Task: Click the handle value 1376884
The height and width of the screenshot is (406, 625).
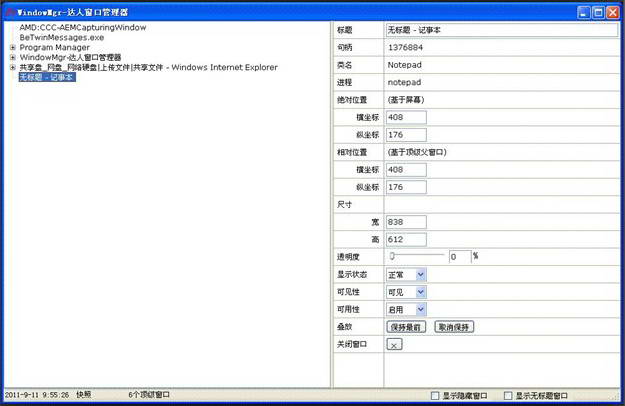Action: click(x=405, y=47)
